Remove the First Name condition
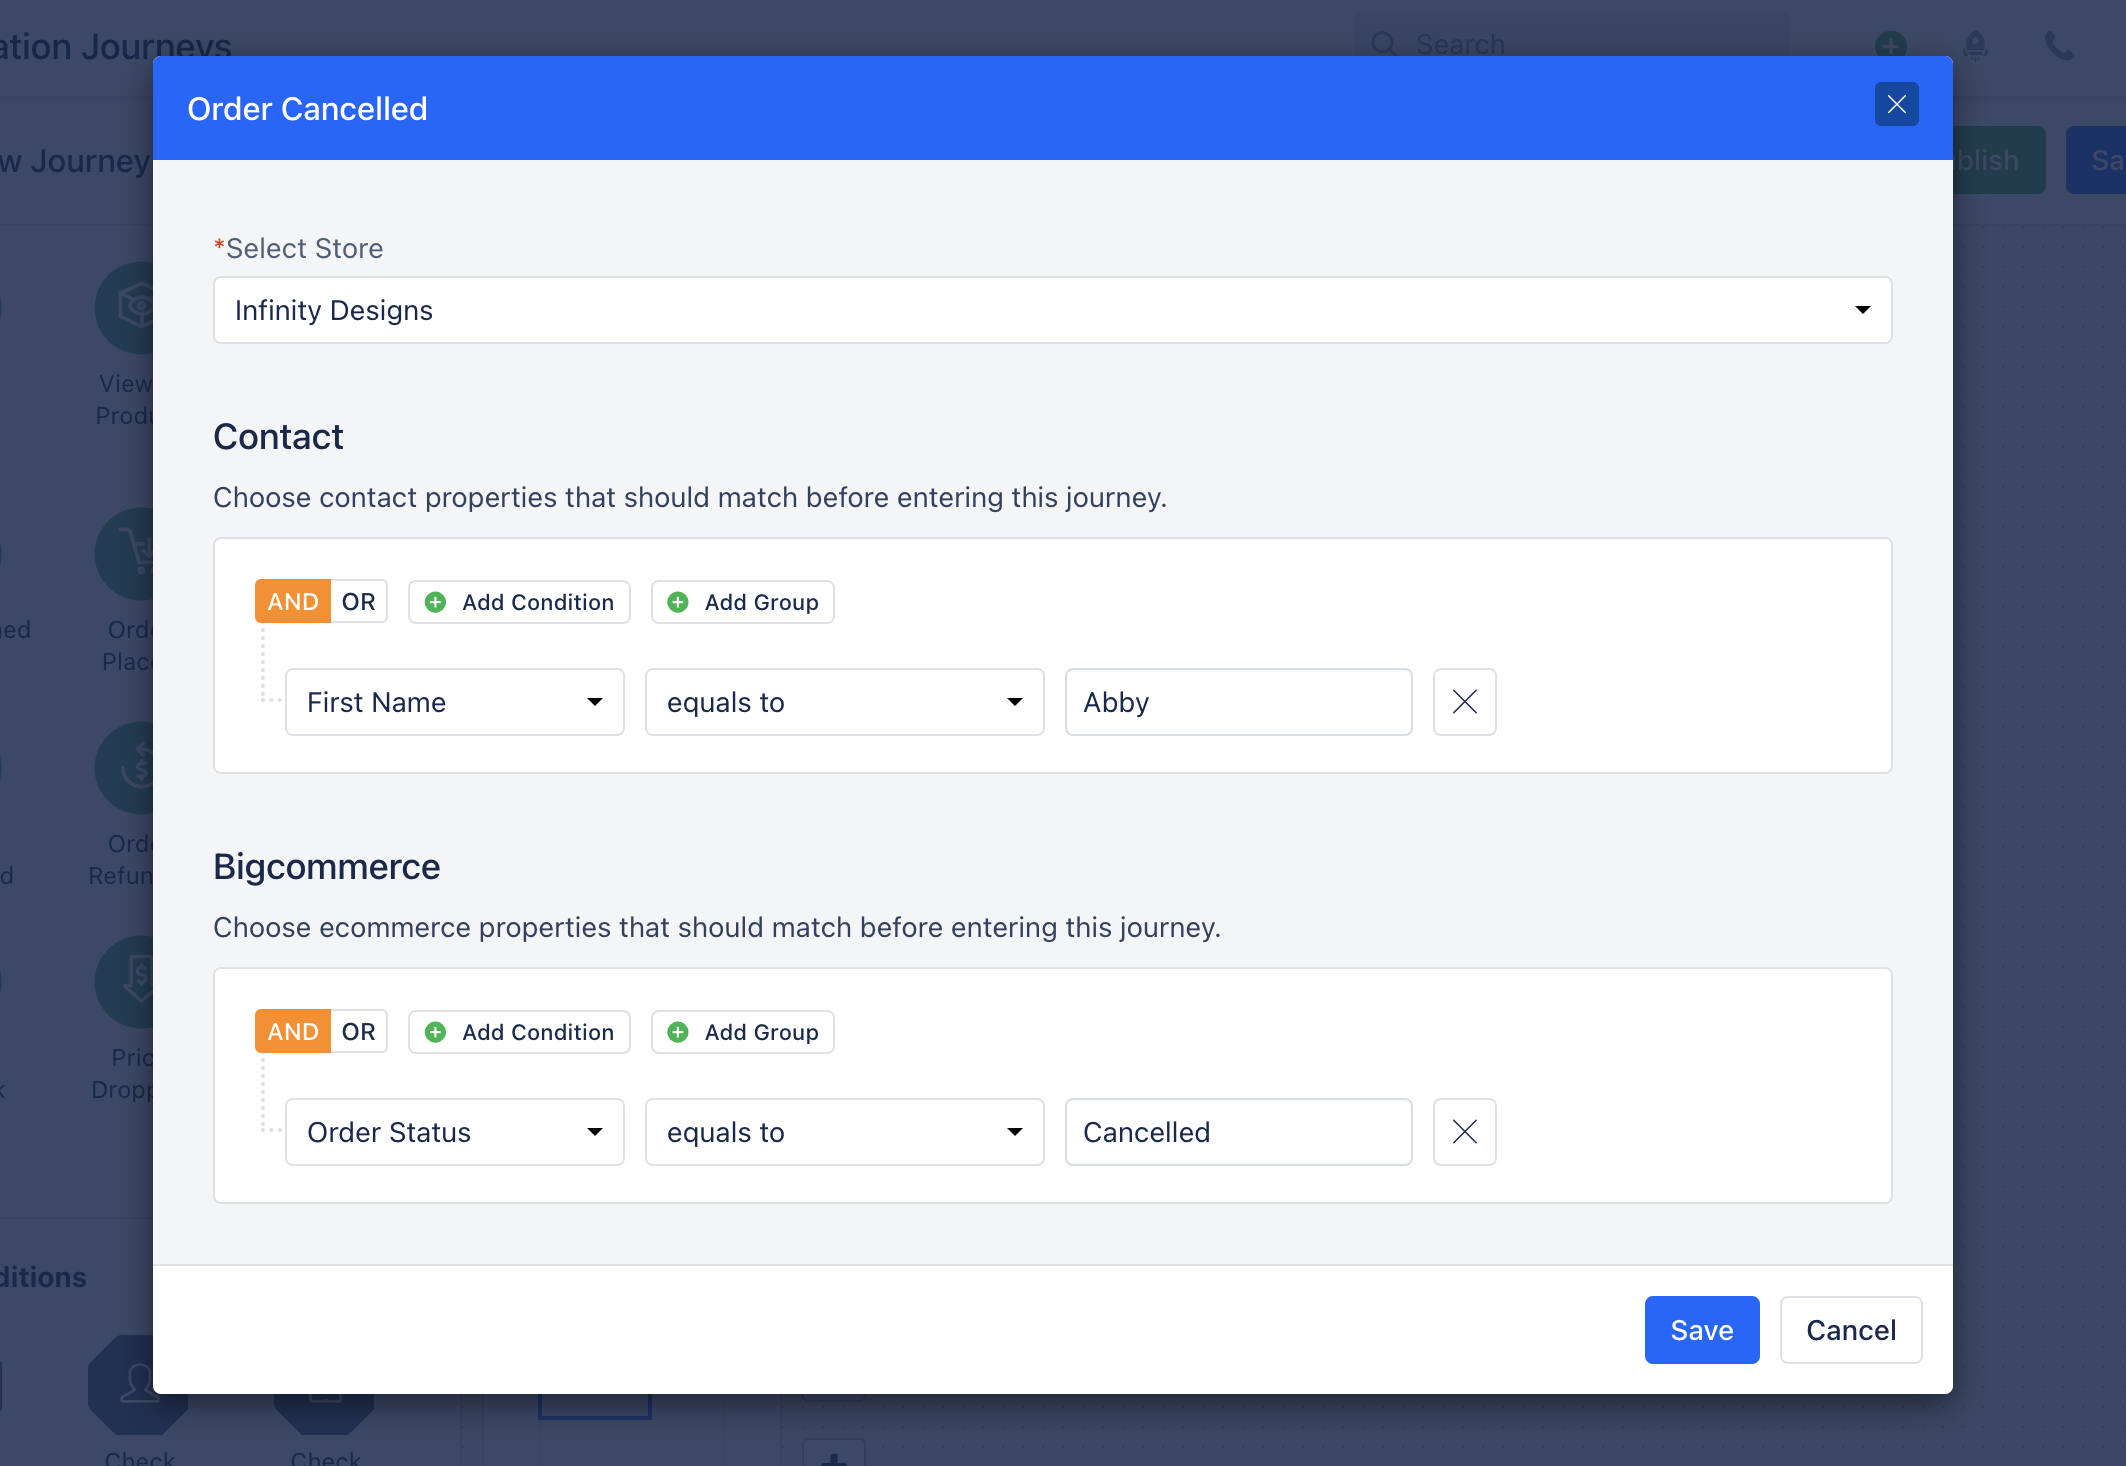Viewport: 2126px width, 1466px height. coord(1464,702)
